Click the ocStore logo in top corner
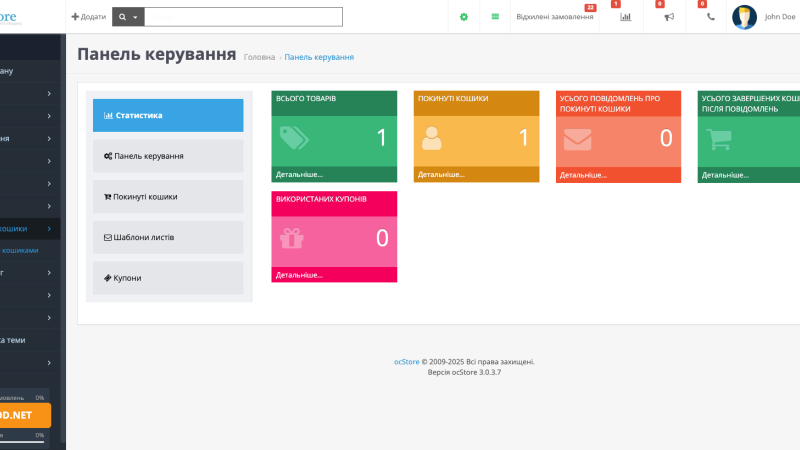 (9, 17)
